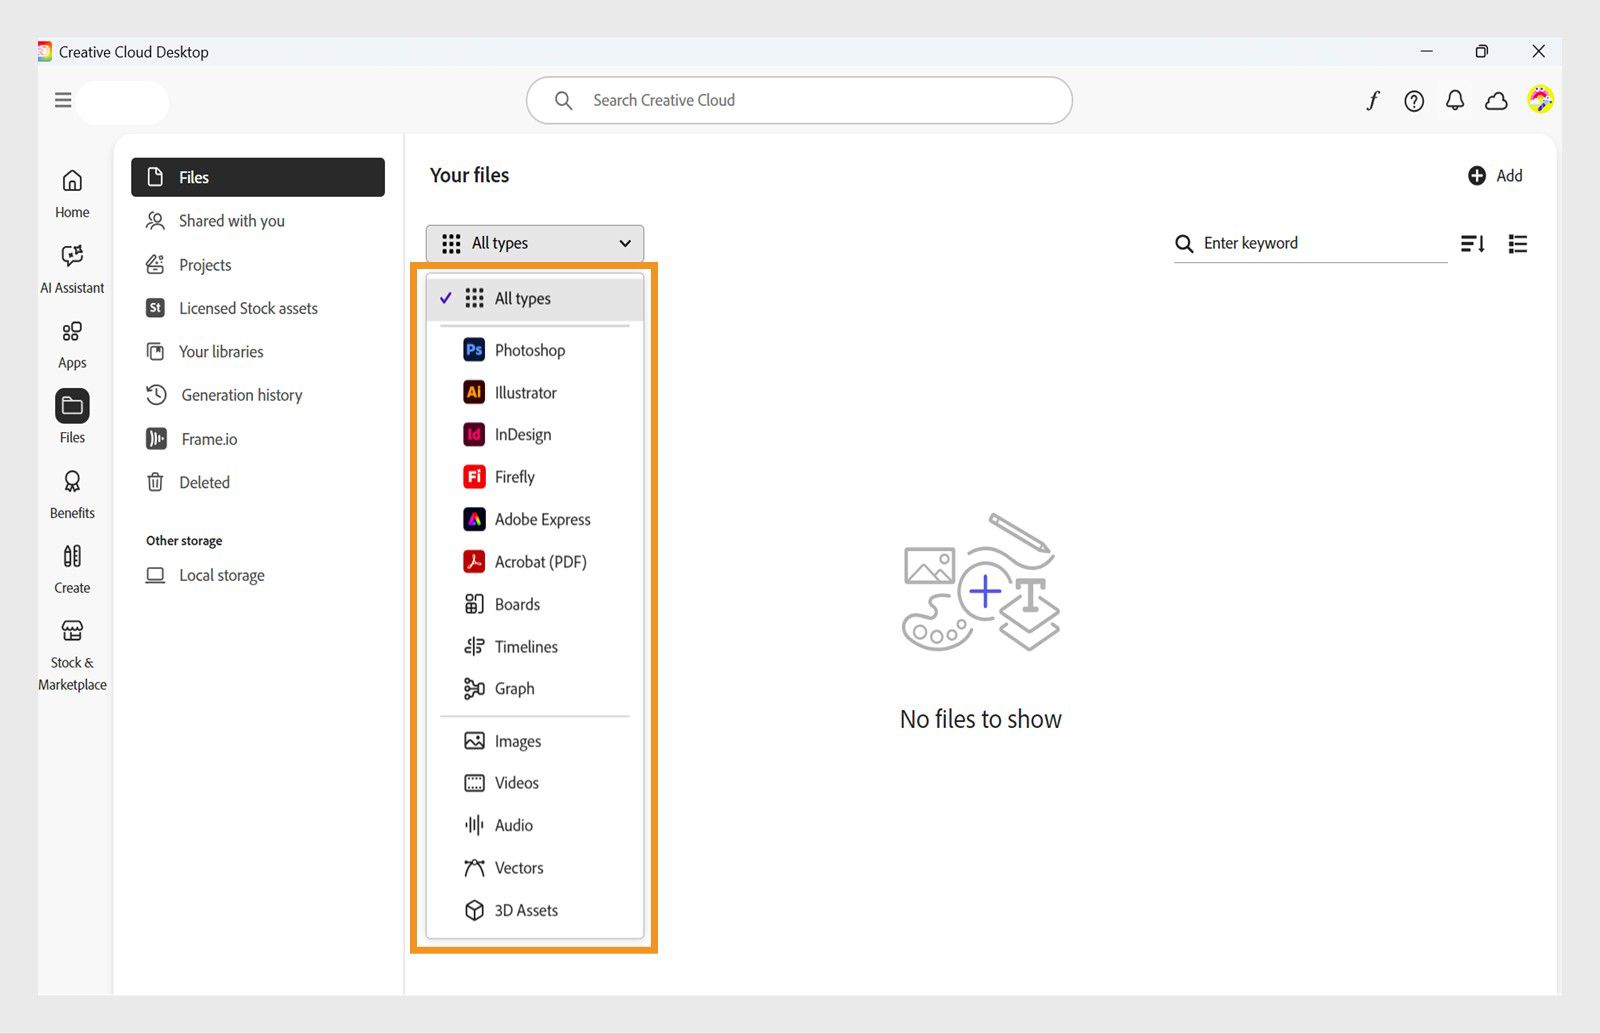Filter files by Images
This screenshot has width=1600, height=1033.
535,741
